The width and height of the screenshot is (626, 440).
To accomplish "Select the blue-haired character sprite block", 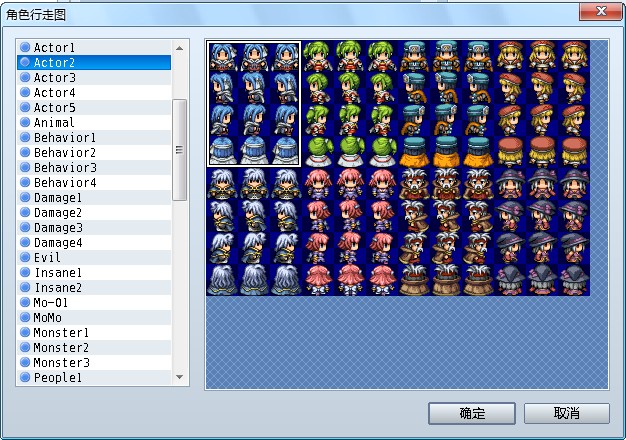I will (254, 104).
